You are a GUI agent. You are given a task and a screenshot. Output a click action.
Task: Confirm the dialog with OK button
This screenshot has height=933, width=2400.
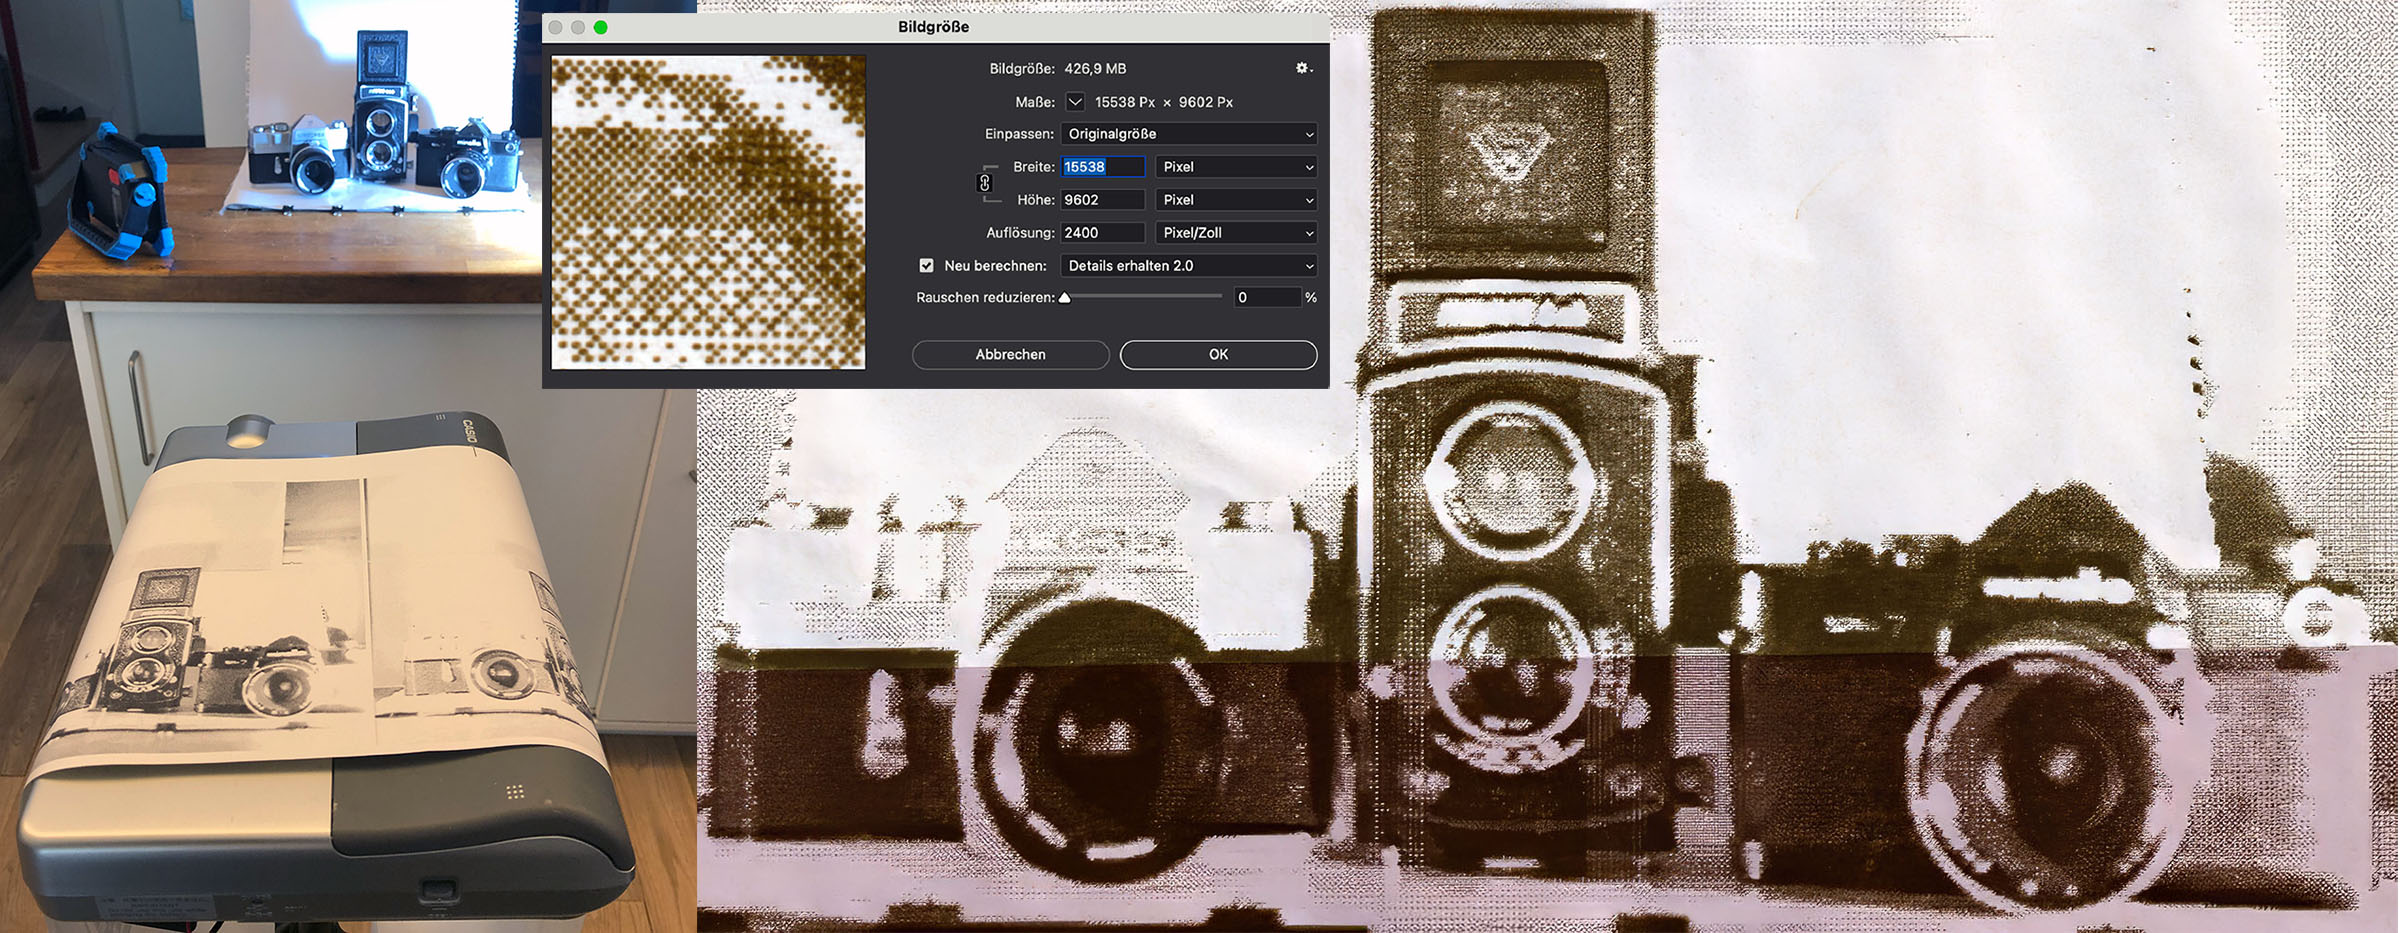coord(1218,355)
